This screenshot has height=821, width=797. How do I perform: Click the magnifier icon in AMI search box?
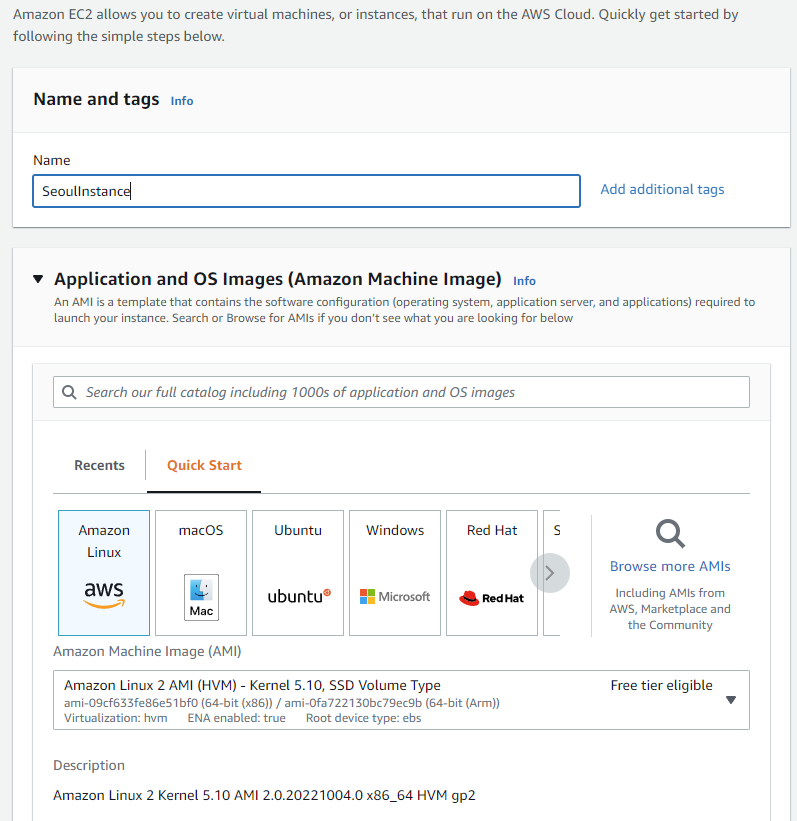click(69, 392)
